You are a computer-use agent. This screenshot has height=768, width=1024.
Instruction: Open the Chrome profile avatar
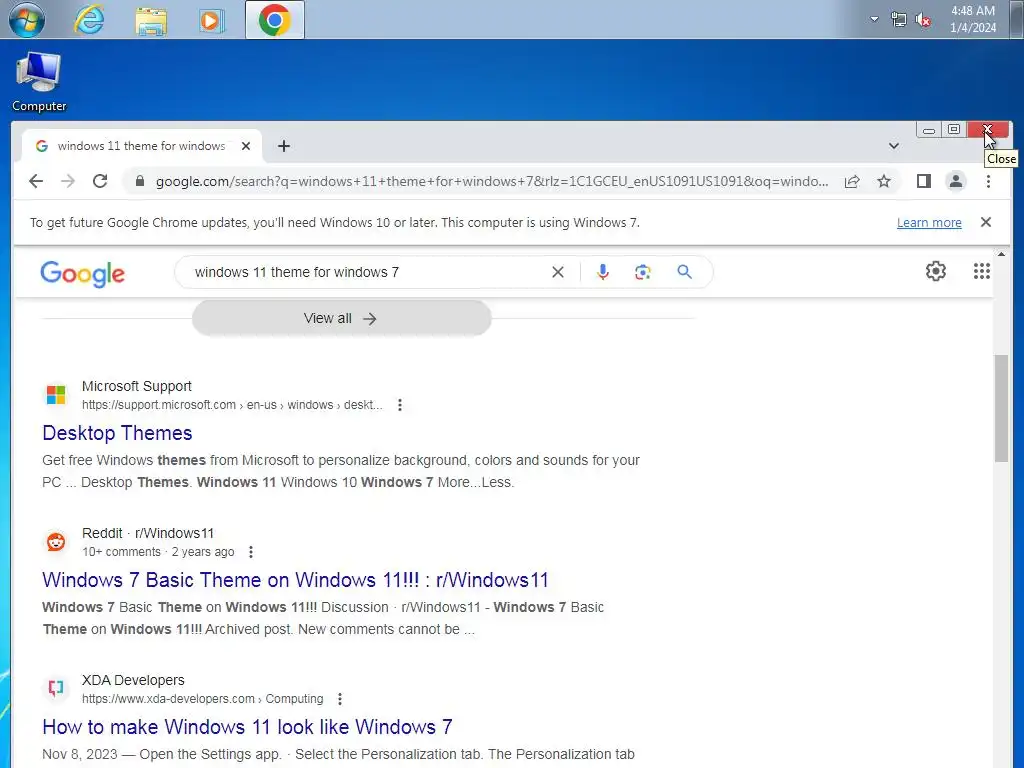(955, 182)
